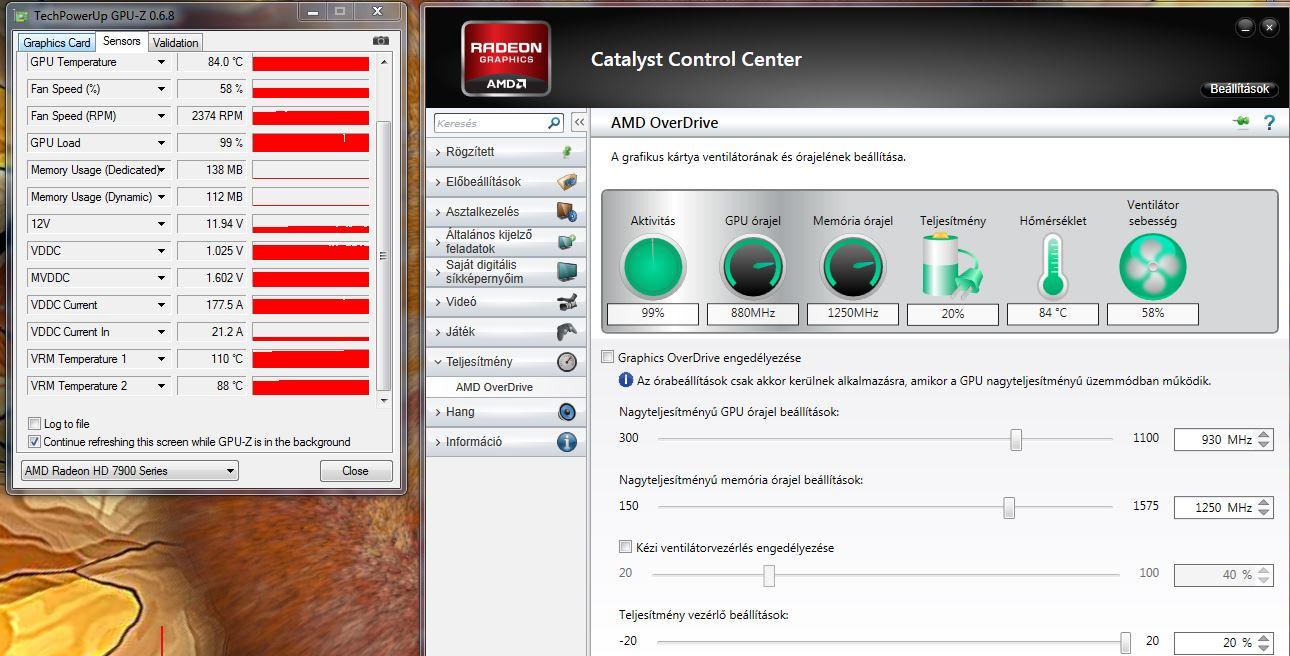Viewport: 1290px width, 656px height.
Task: Click the Játék gamepad icon
Action: click(x=567, y=332)
